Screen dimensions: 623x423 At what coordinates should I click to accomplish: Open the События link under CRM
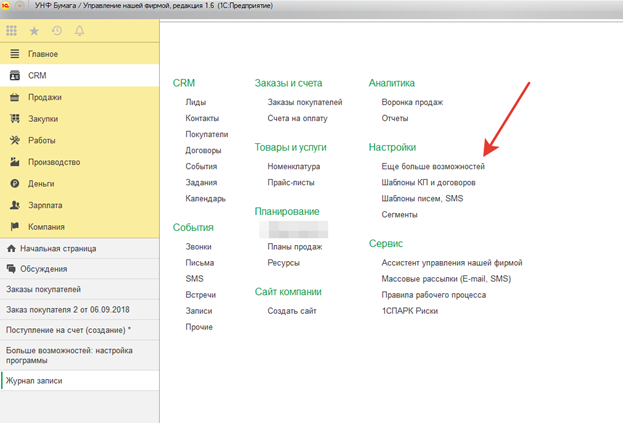[x=201, y=166]
